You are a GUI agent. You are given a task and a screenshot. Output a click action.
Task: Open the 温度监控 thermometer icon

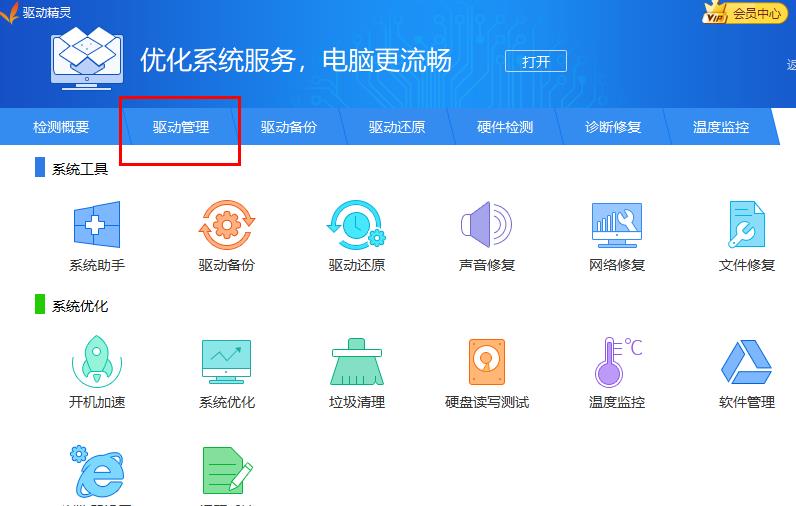click(x=618, y=362)
